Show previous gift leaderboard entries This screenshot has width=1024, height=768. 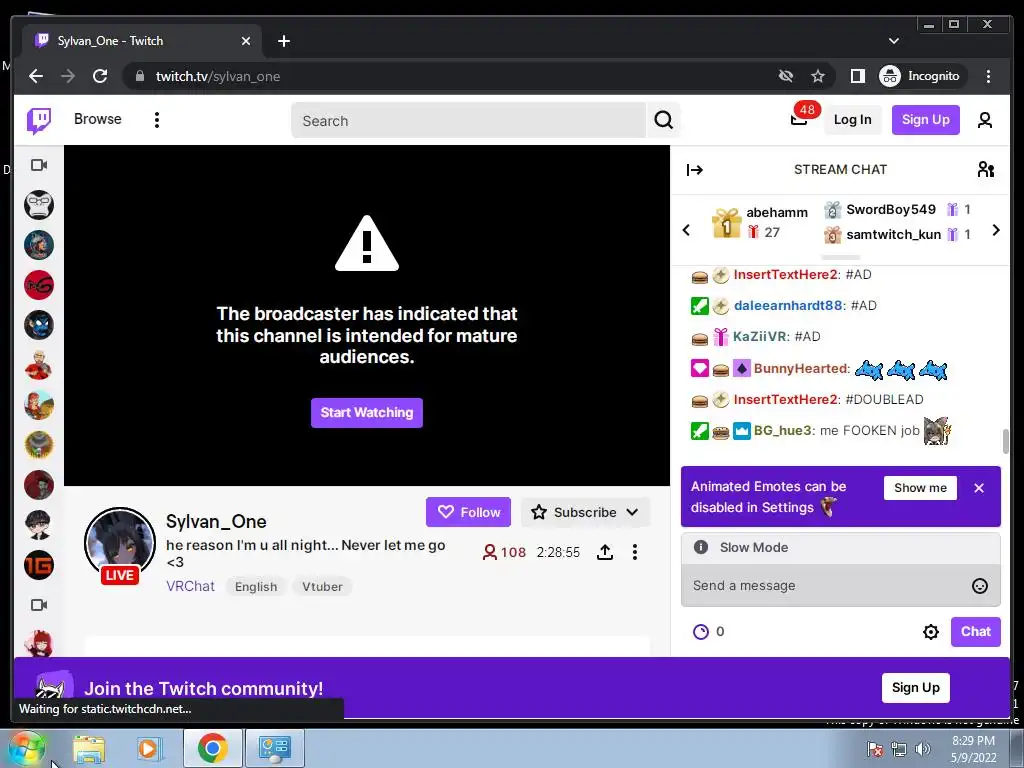pos(686,230)
